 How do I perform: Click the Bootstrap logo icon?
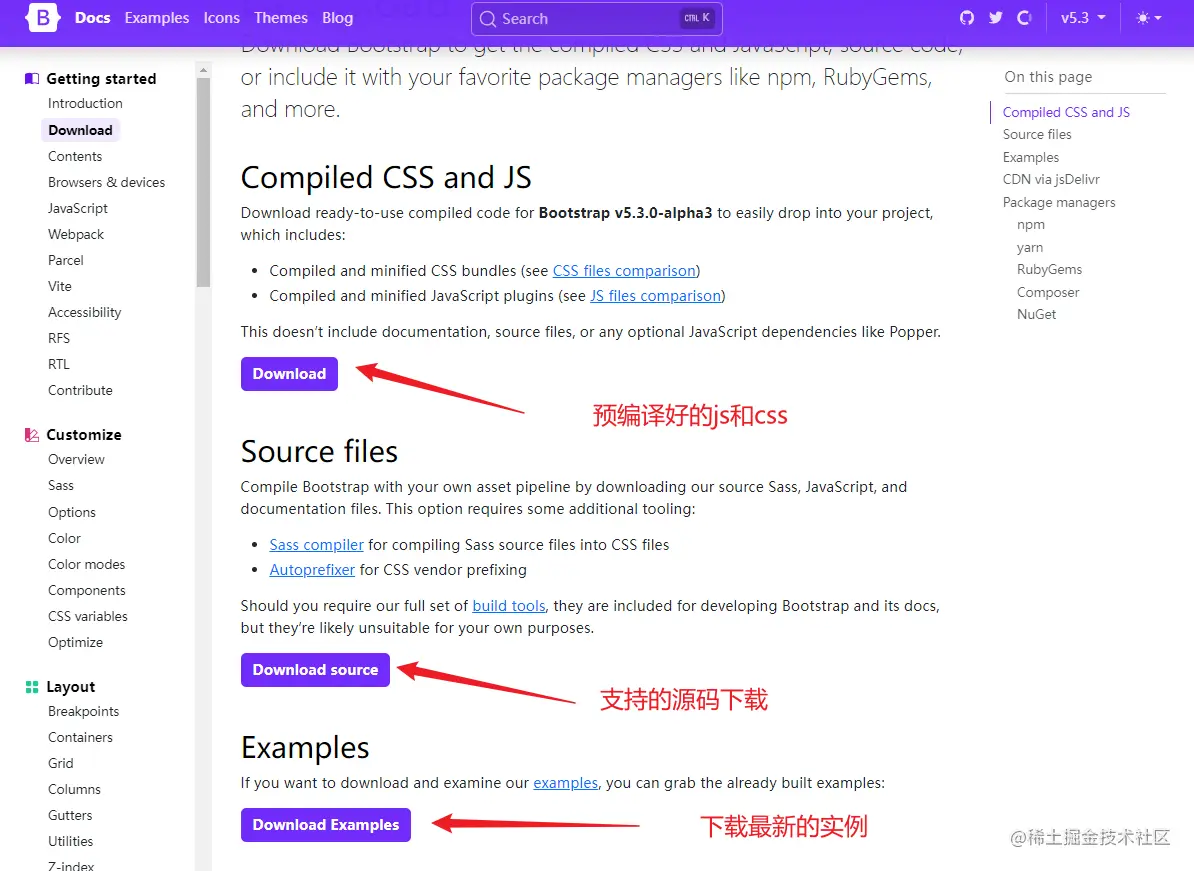point(43,17)
